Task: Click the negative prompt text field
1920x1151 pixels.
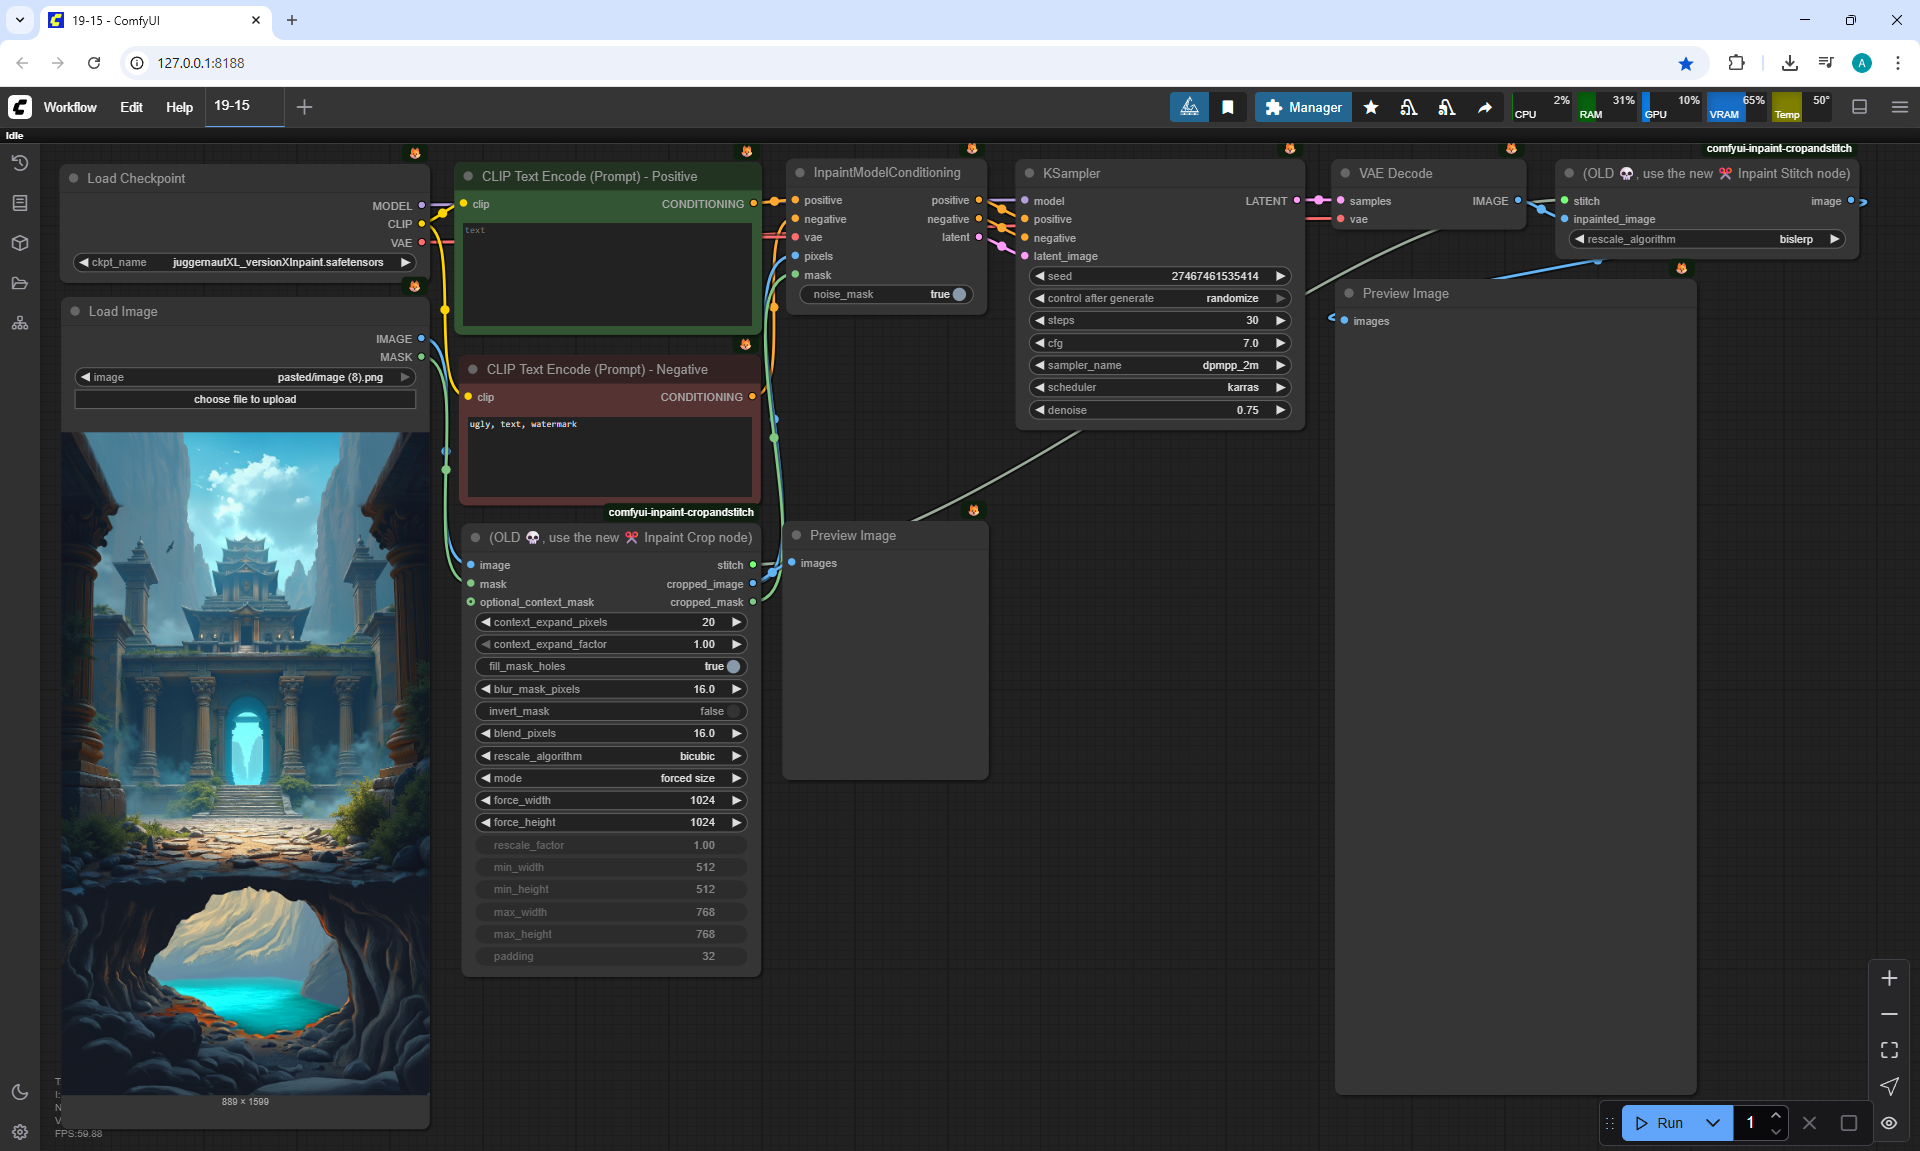Action: point(609,455)
